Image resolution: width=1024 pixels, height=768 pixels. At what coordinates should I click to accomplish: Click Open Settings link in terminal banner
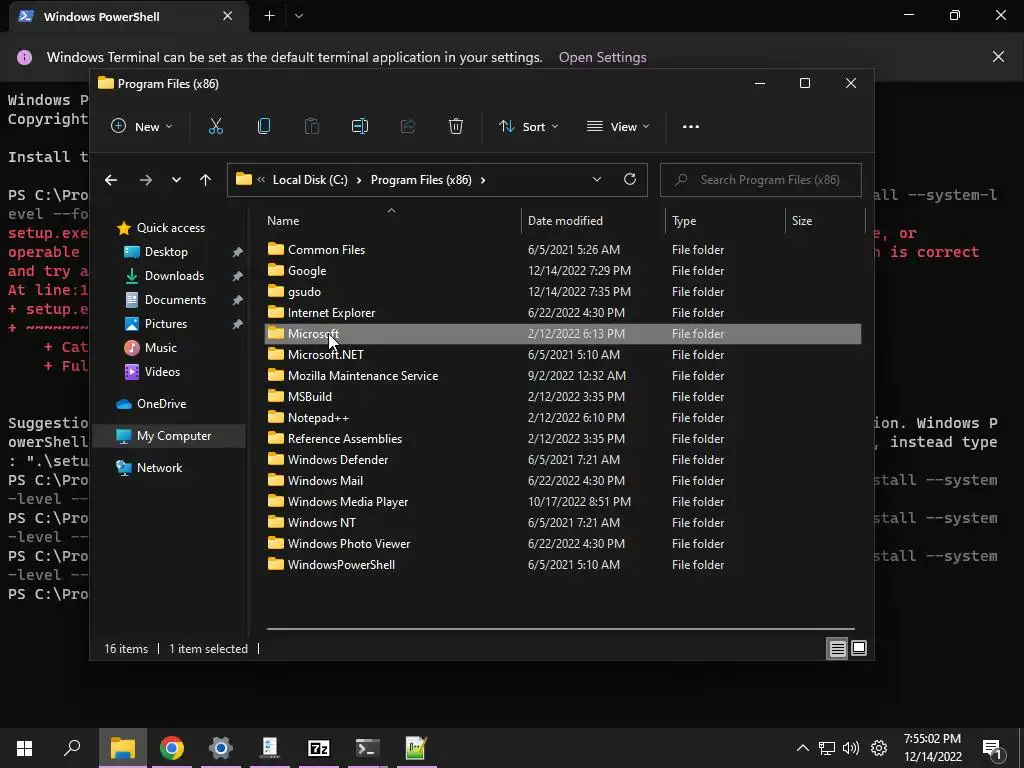(602, 57)
